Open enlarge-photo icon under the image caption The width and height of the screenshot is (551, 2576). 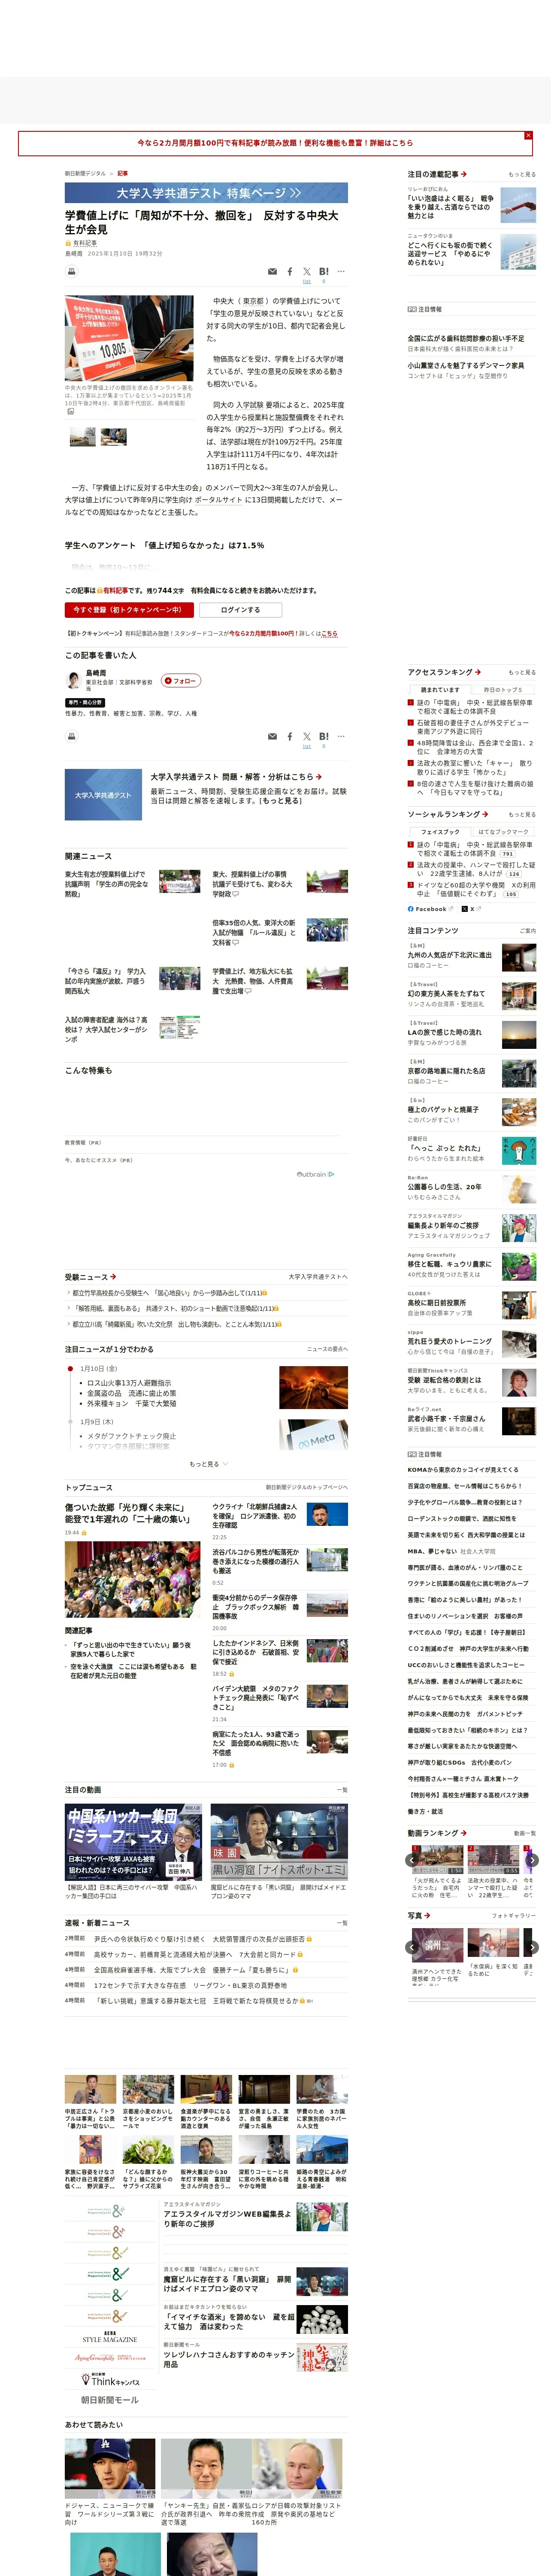point(70,411)
